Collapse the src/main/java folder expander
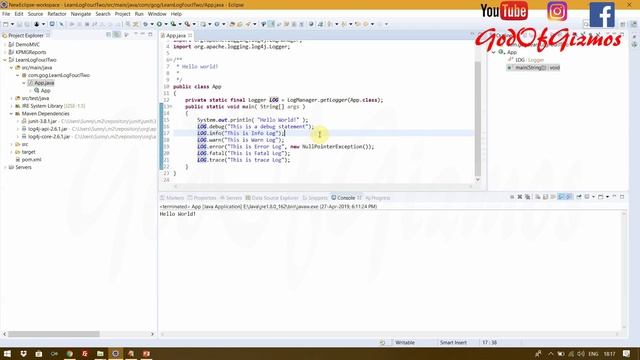 click(11, 68)
